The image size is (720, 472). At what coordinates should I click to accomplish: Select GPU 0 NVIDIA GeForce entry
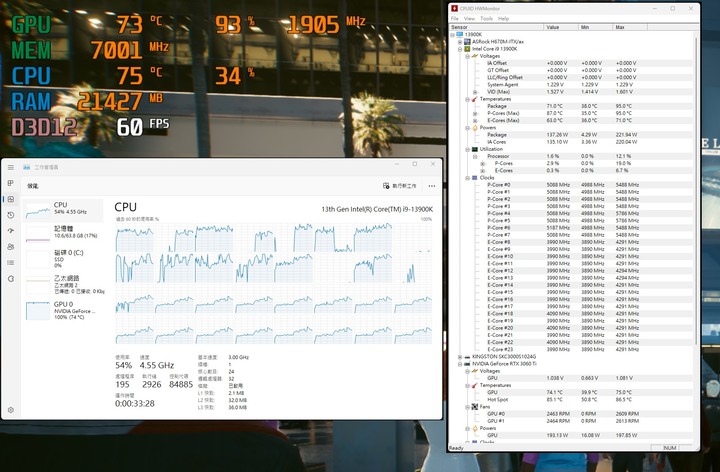[x=63, y=310]
